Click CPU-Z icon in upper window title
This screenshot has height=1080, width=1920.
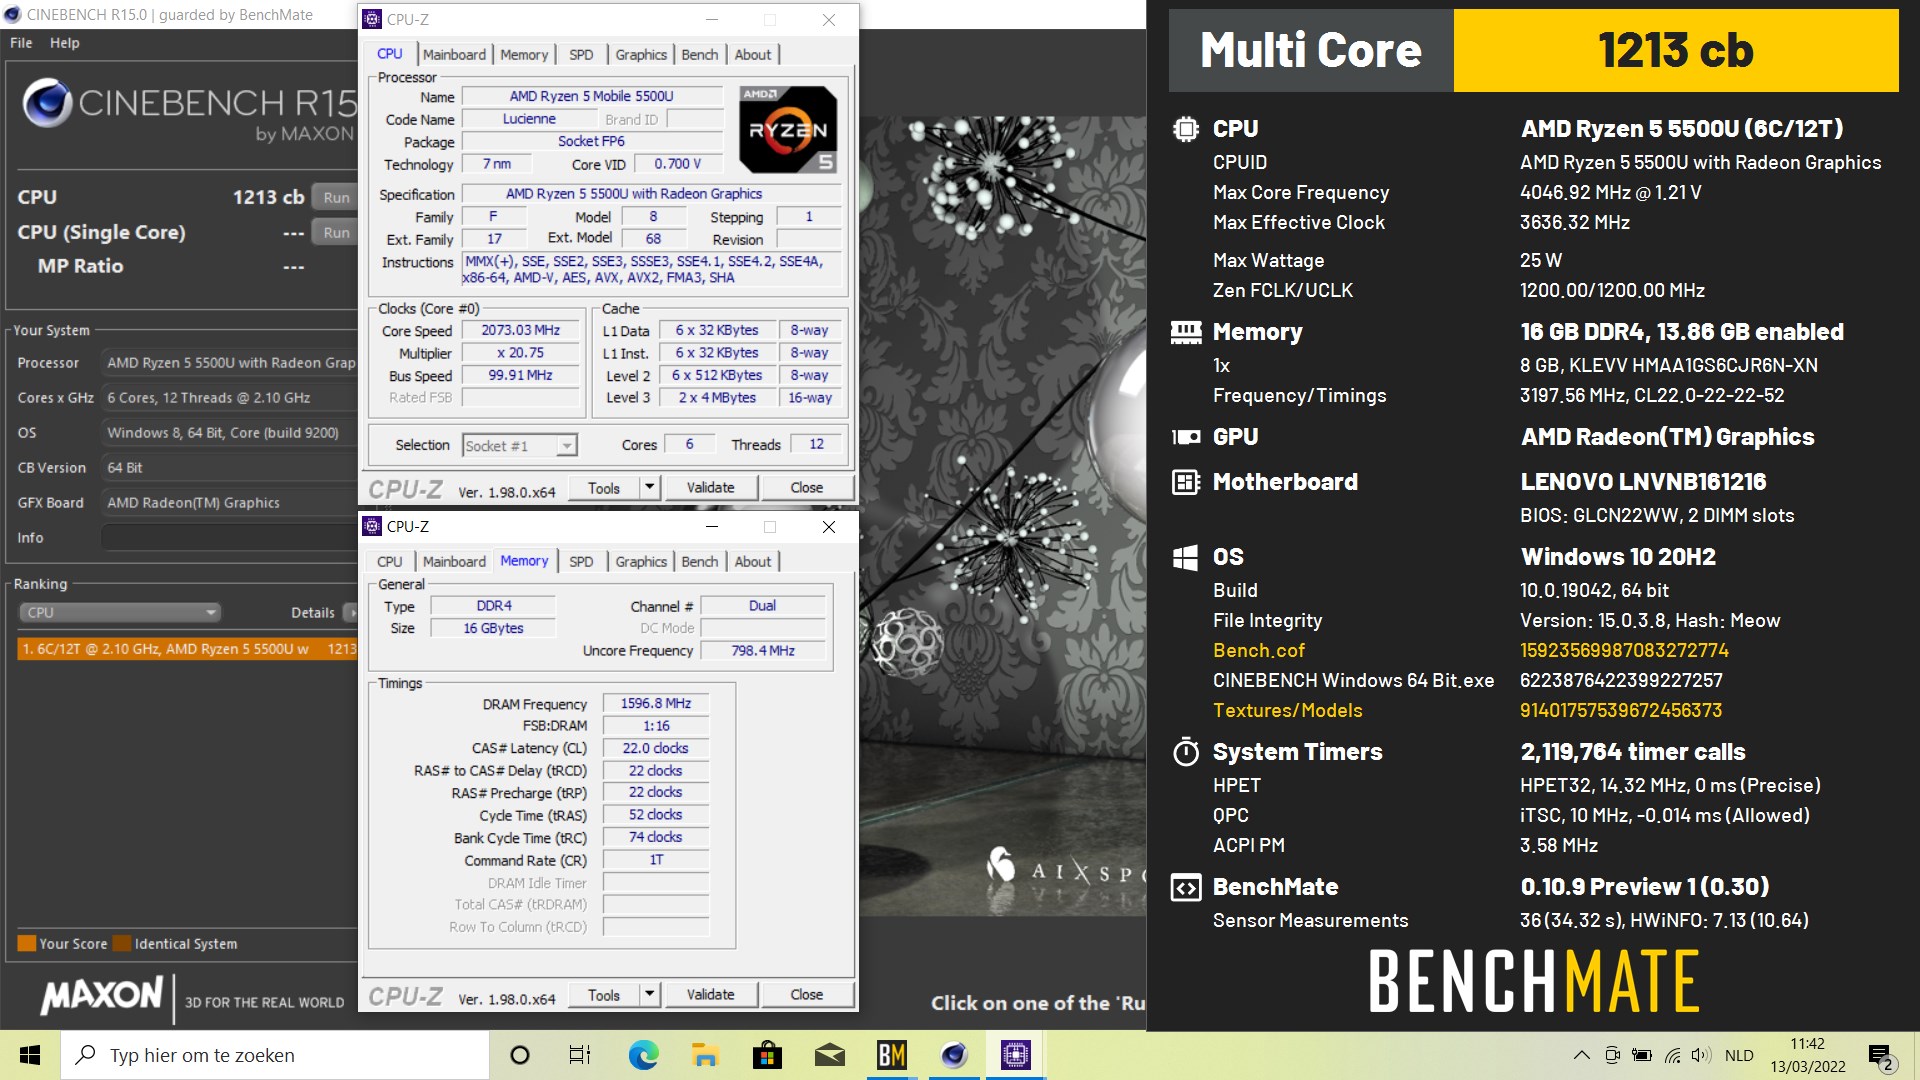(372, 19)
